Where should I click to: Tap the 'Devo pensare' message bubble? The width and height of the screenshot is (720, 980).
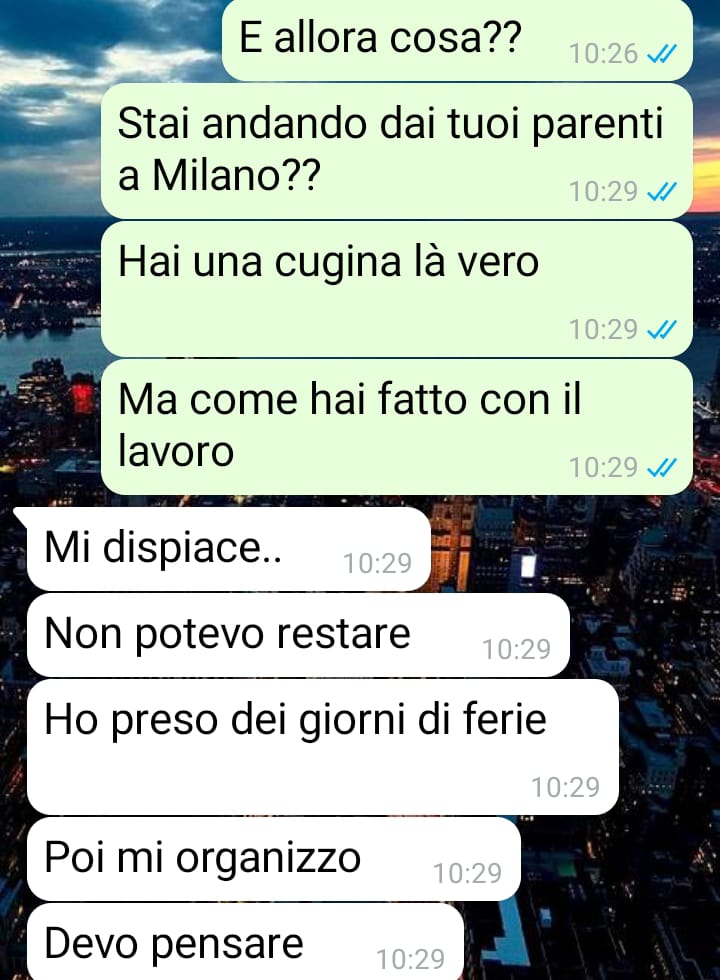click(245, 941)
